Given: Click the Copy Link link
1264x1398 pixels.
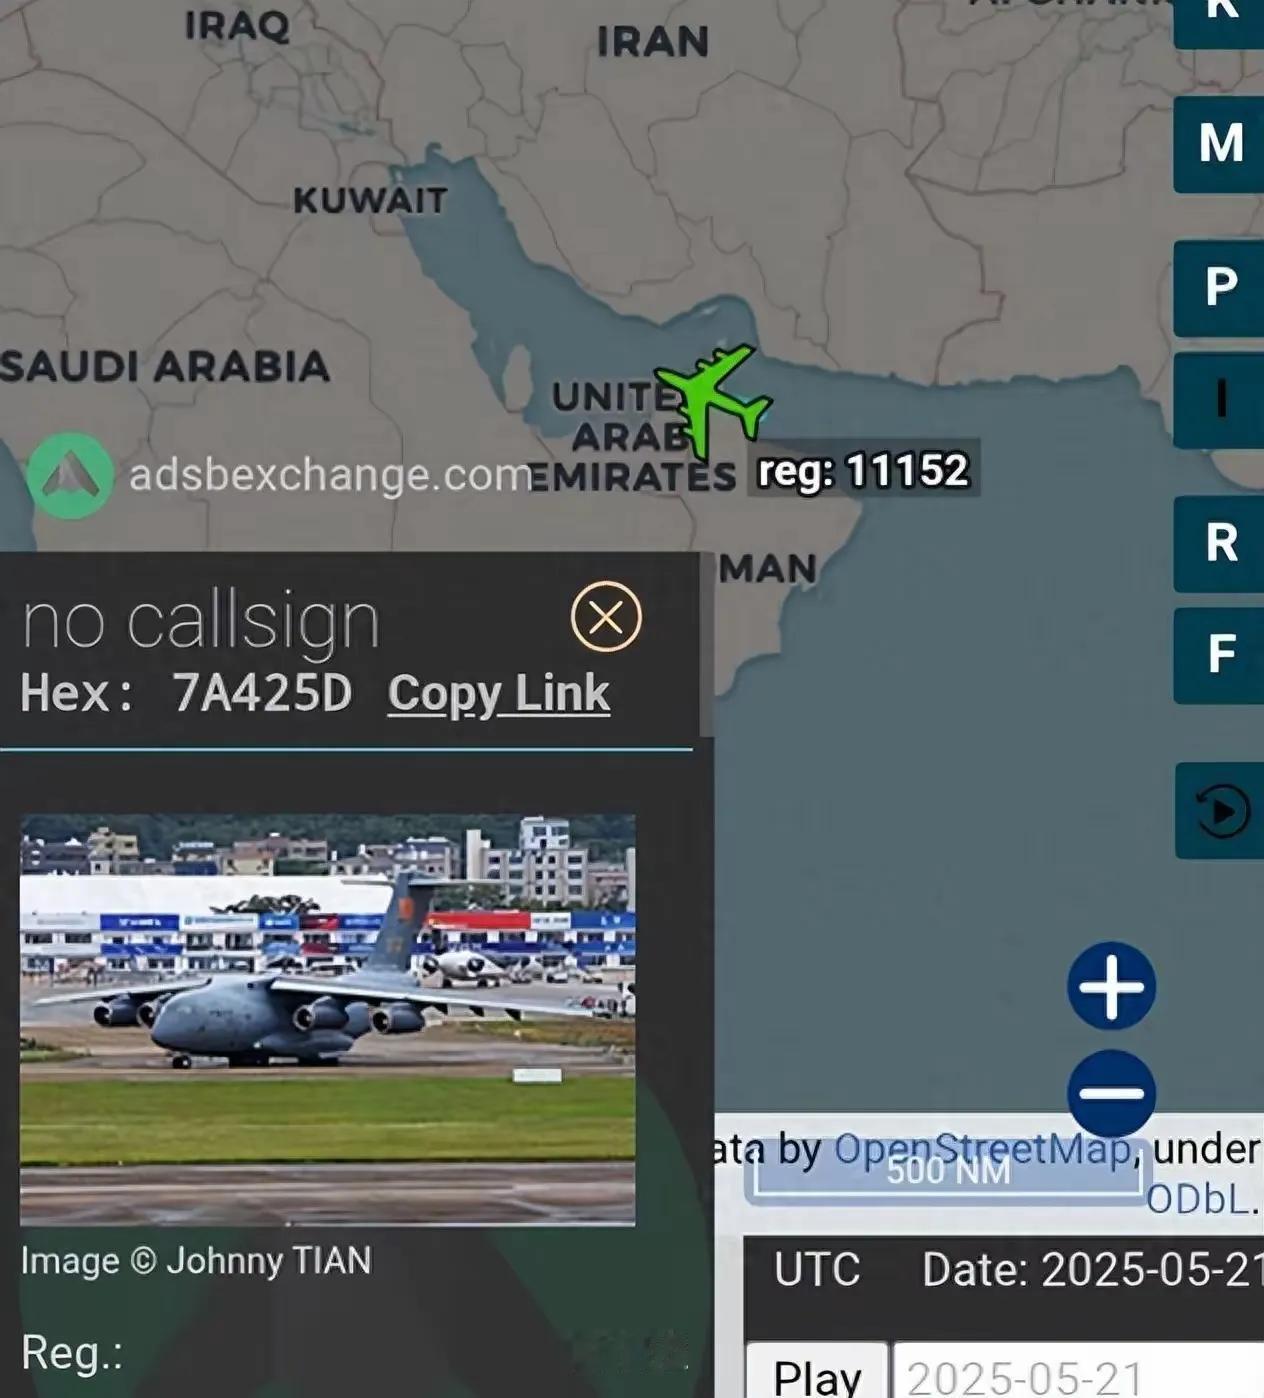Looking at the screenshot, I should pyautogui.click(x=498, y=693).
